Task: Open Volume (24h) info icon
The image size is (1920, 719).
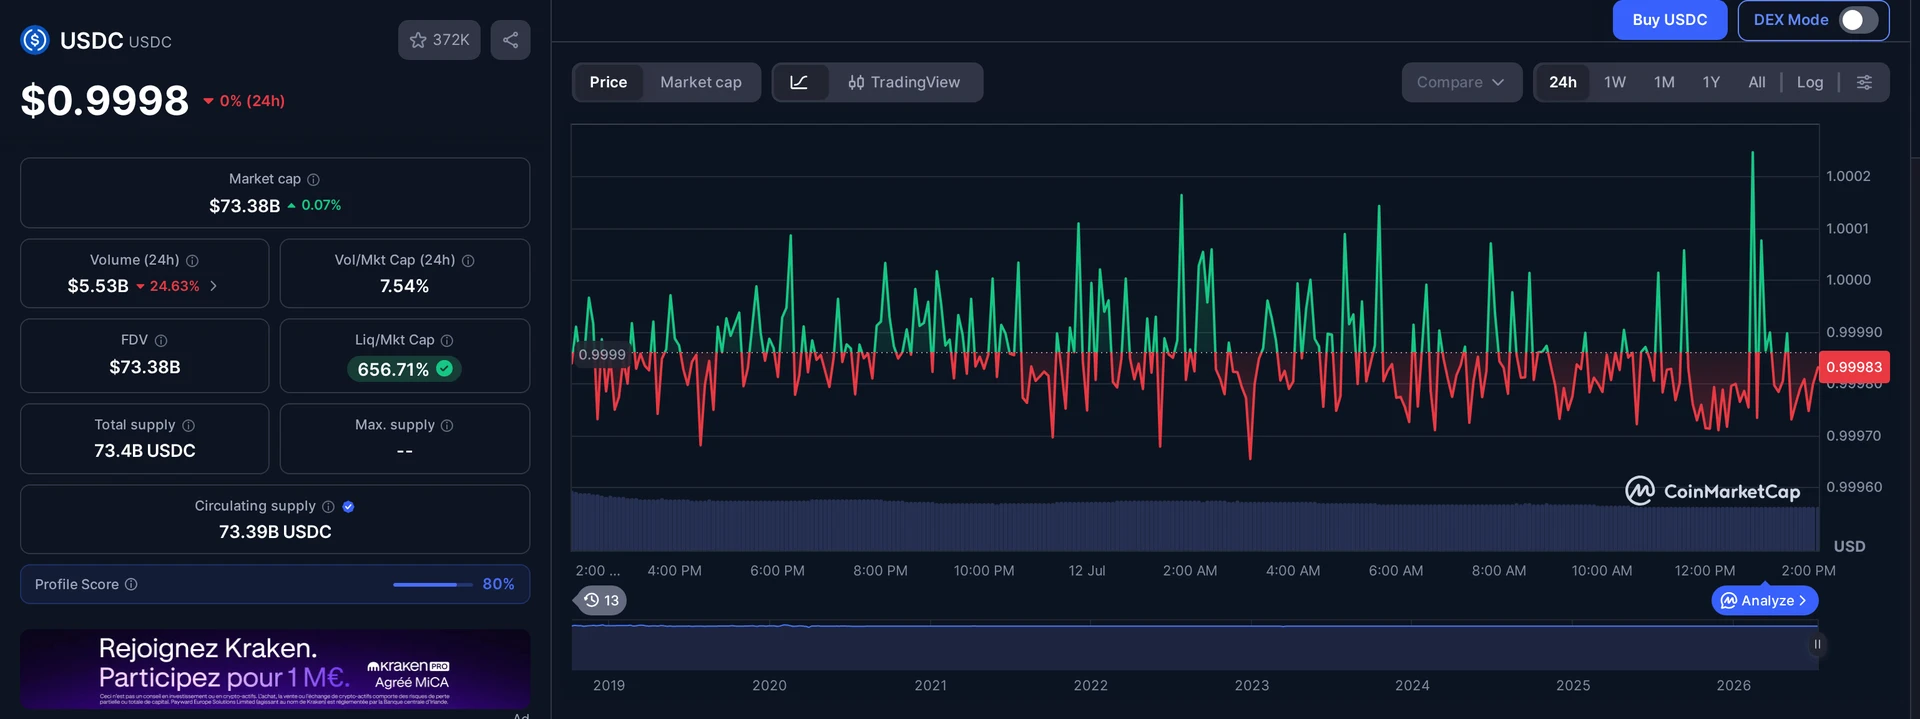Action: click(192, 260)
